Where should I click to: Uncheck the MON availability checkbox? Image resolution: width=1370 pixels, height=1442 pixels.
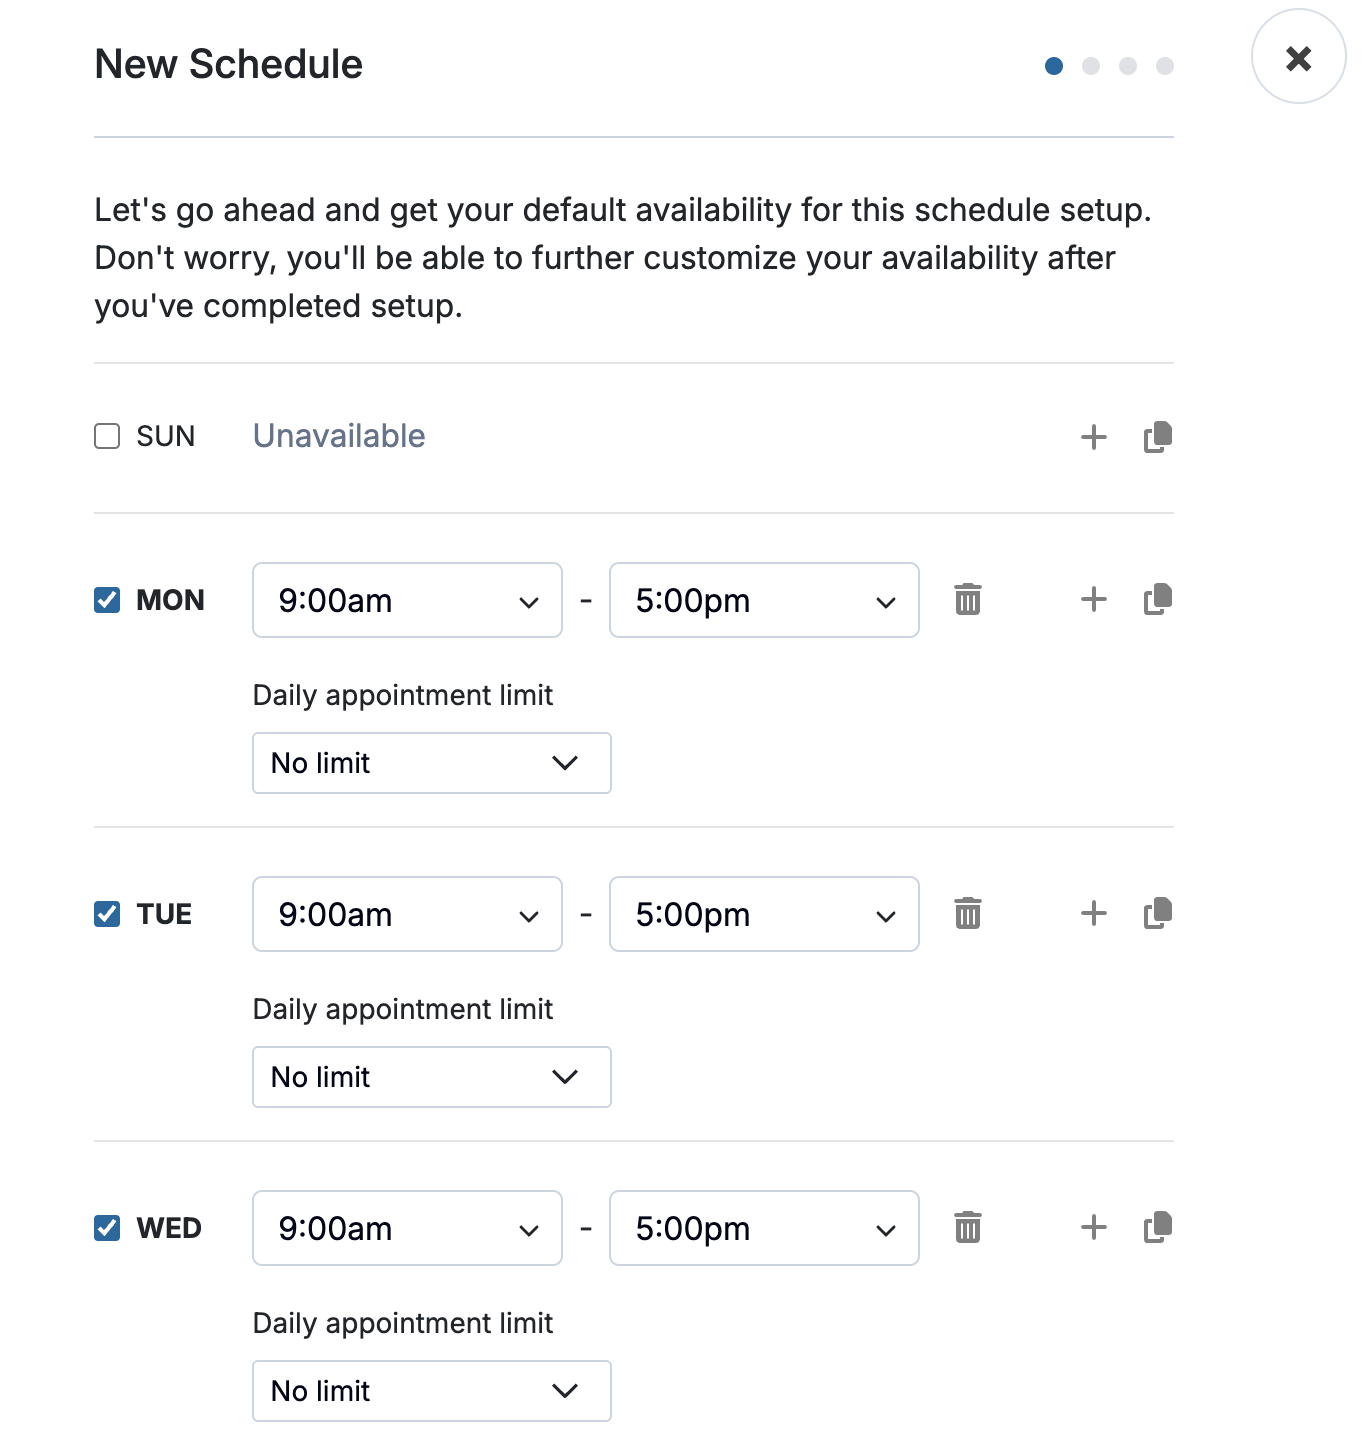tap(107, 600)
